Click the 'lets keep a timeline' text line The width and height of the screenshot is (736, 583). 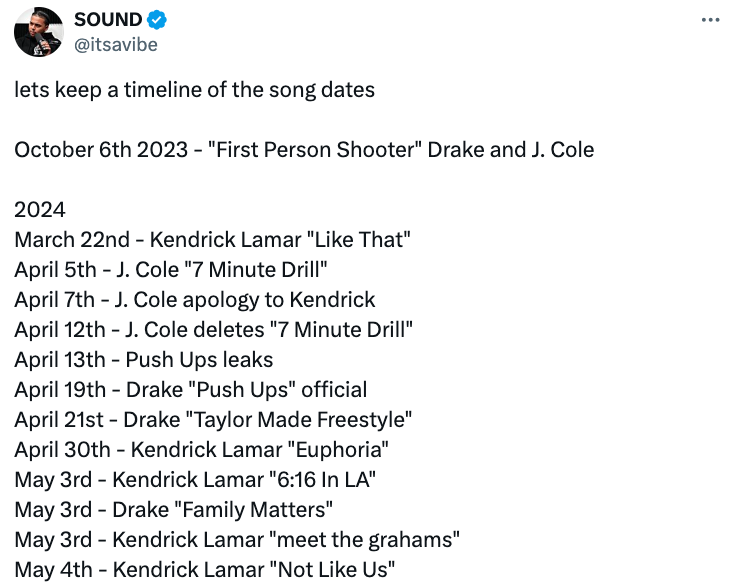point(194,90)
